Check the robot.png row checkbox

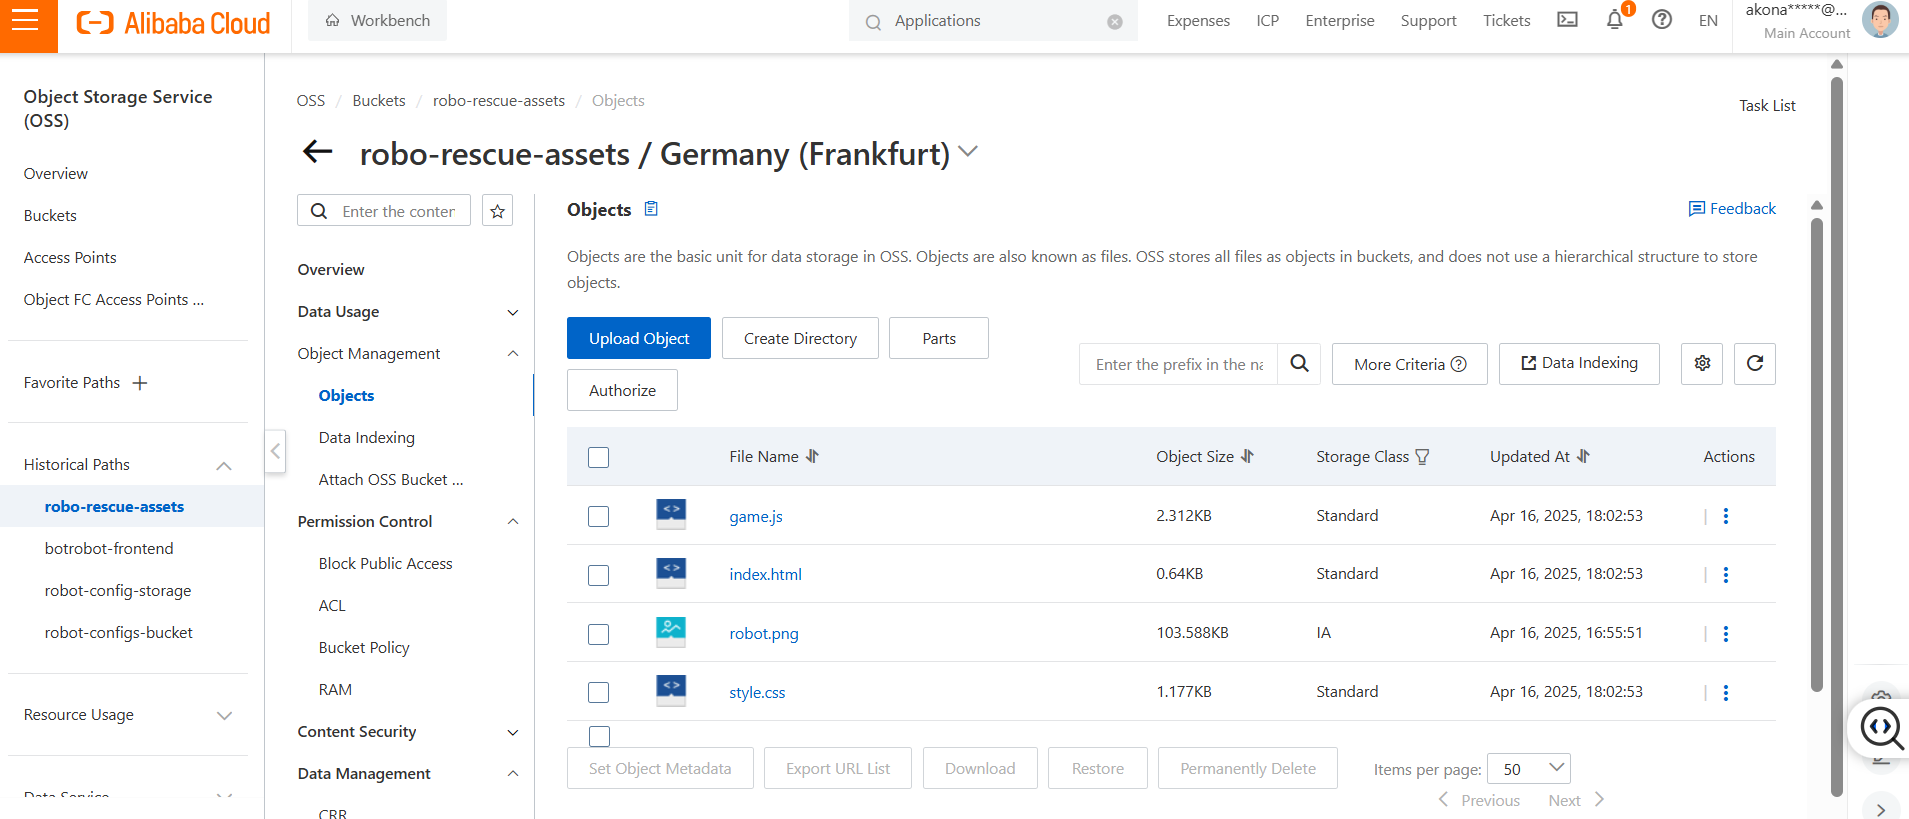[598, 634]
